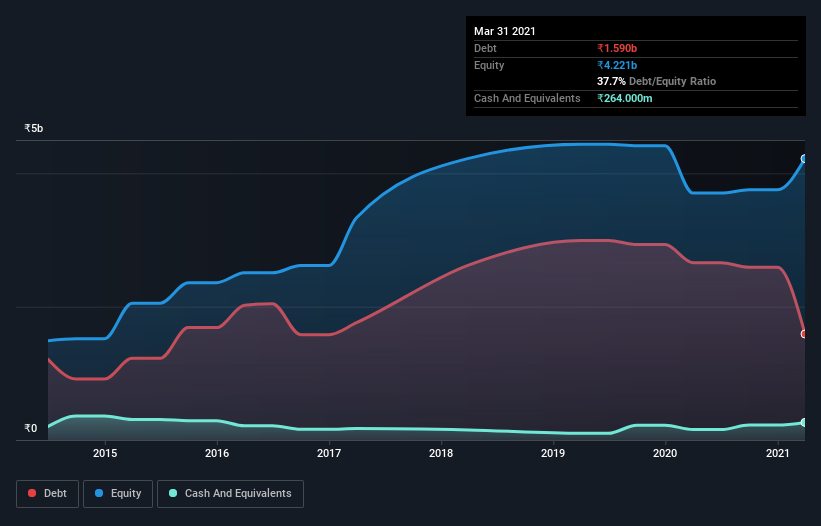Click the ₹1.590b debt value in tooltip

click(617, 48)
